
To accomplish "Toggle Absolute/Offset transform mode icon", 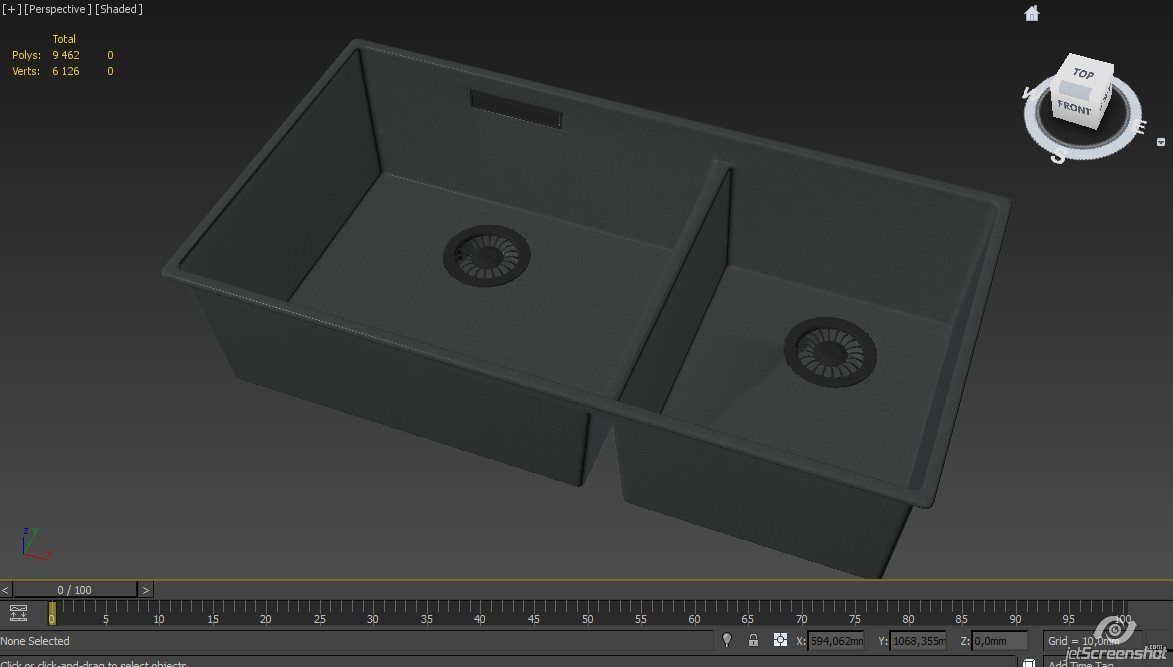I will (x=780, y=640).
